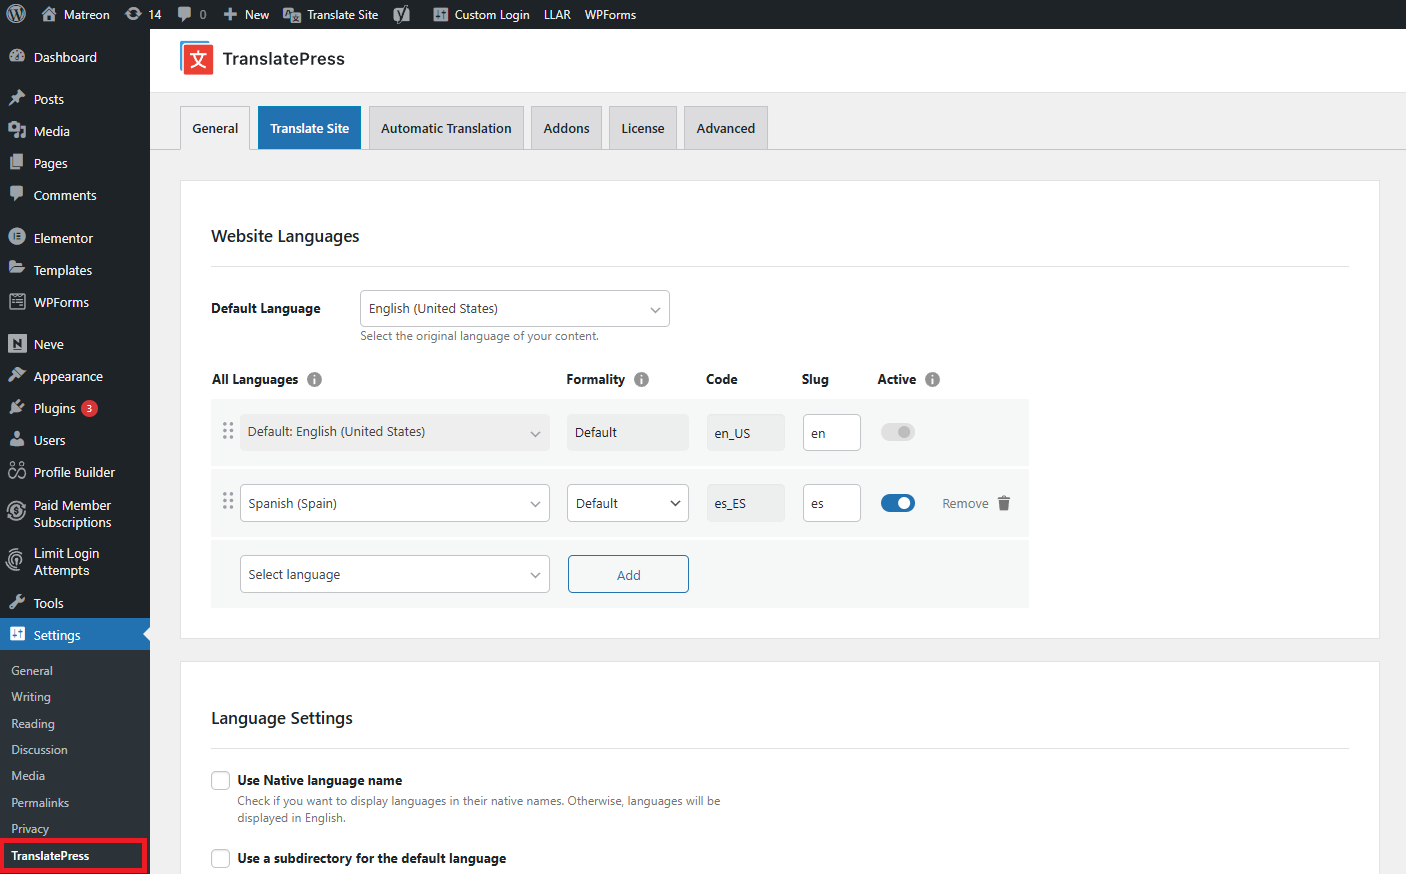
Task: Click the Posts pin icon in sidebar
Action: pos(17,98)
